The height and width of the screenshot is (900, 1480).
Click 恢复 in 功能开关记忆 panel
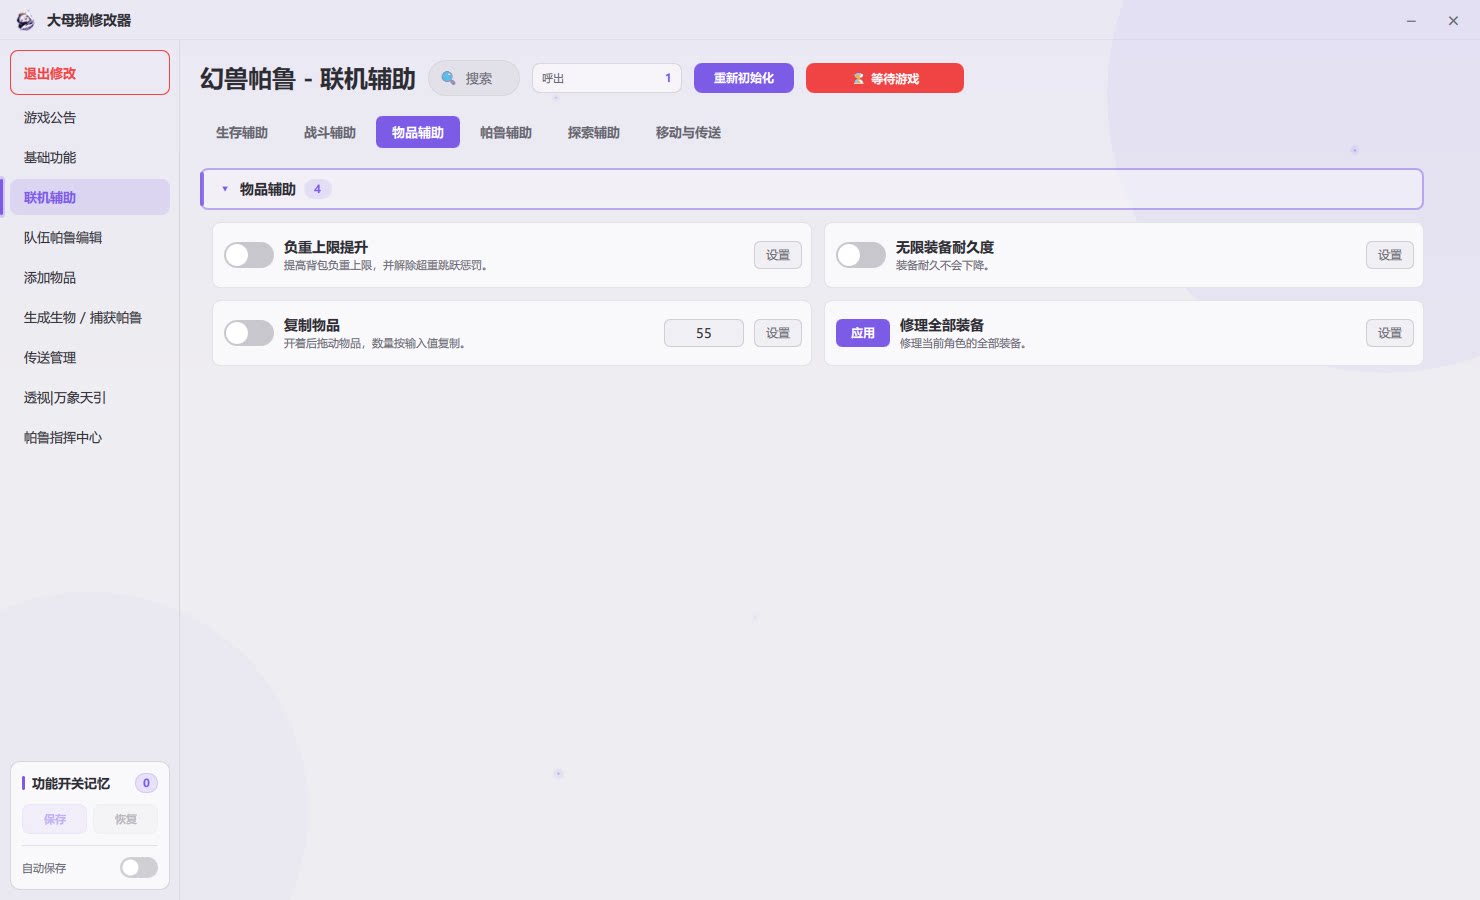point(126,819)
